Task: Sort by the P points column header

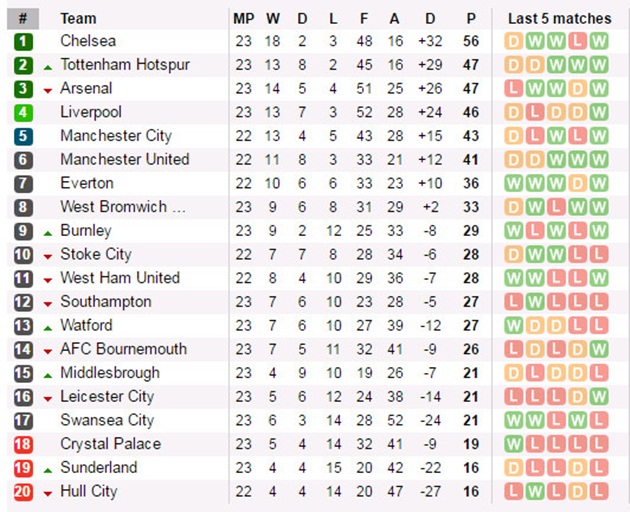Action: [471, 18]
